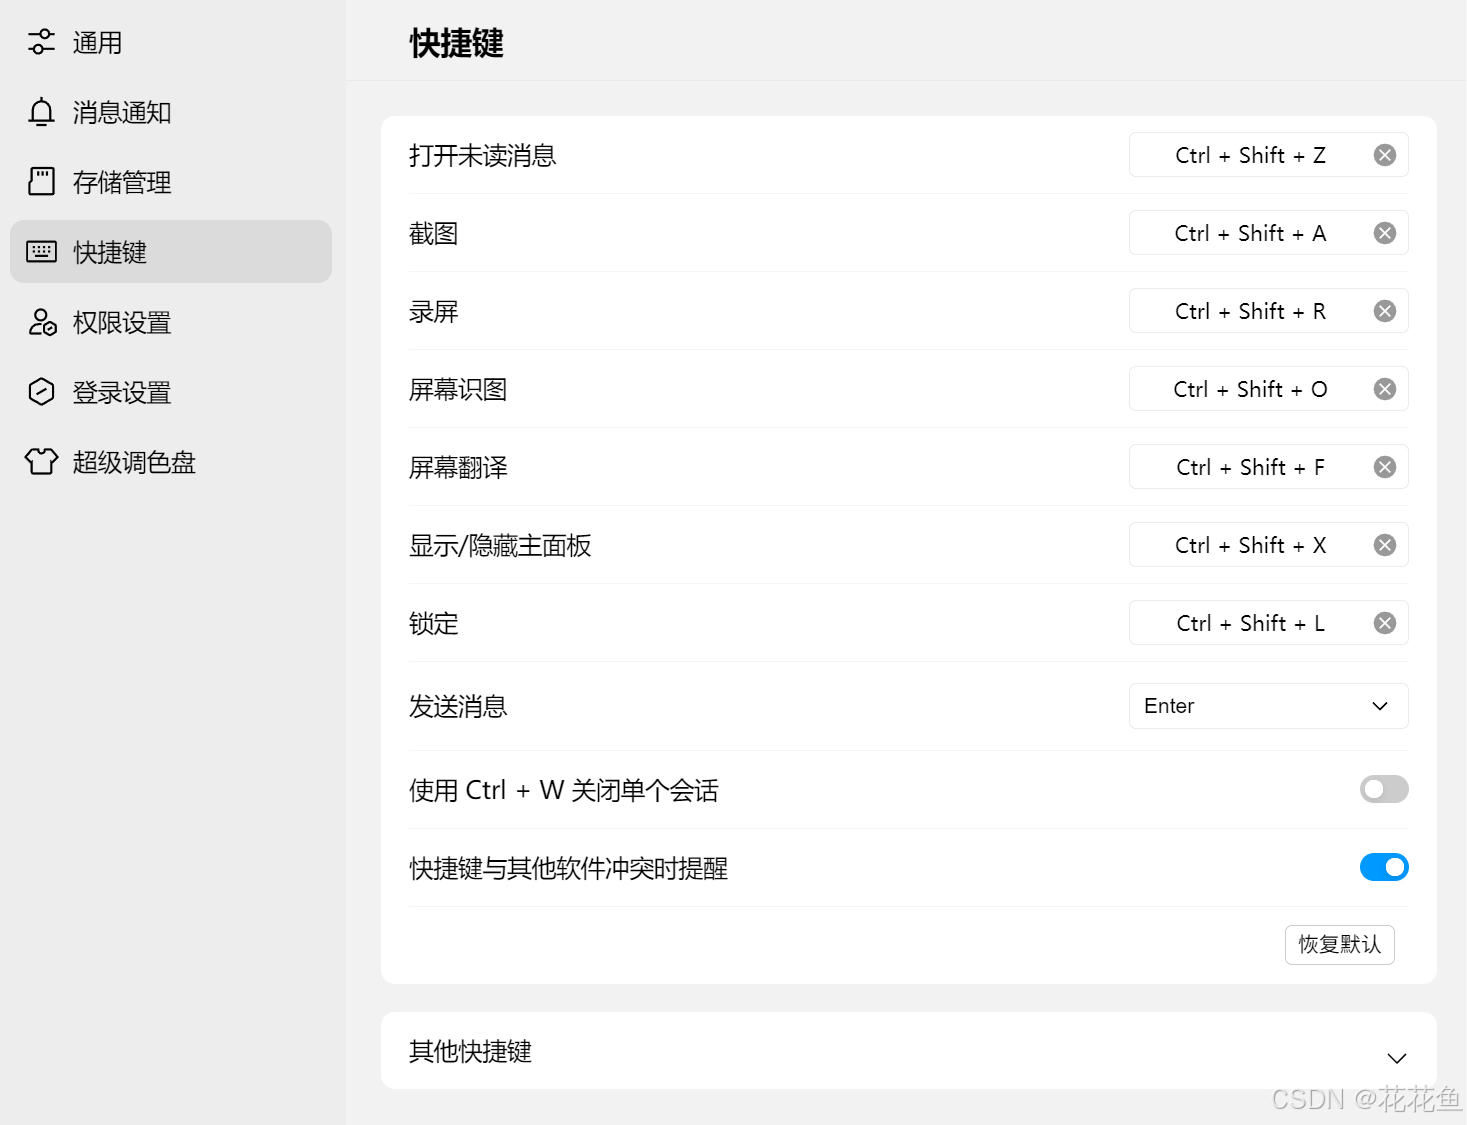
Task: Delete the 屏幕翻译 shortcut binding
Action: (1384, 466)
